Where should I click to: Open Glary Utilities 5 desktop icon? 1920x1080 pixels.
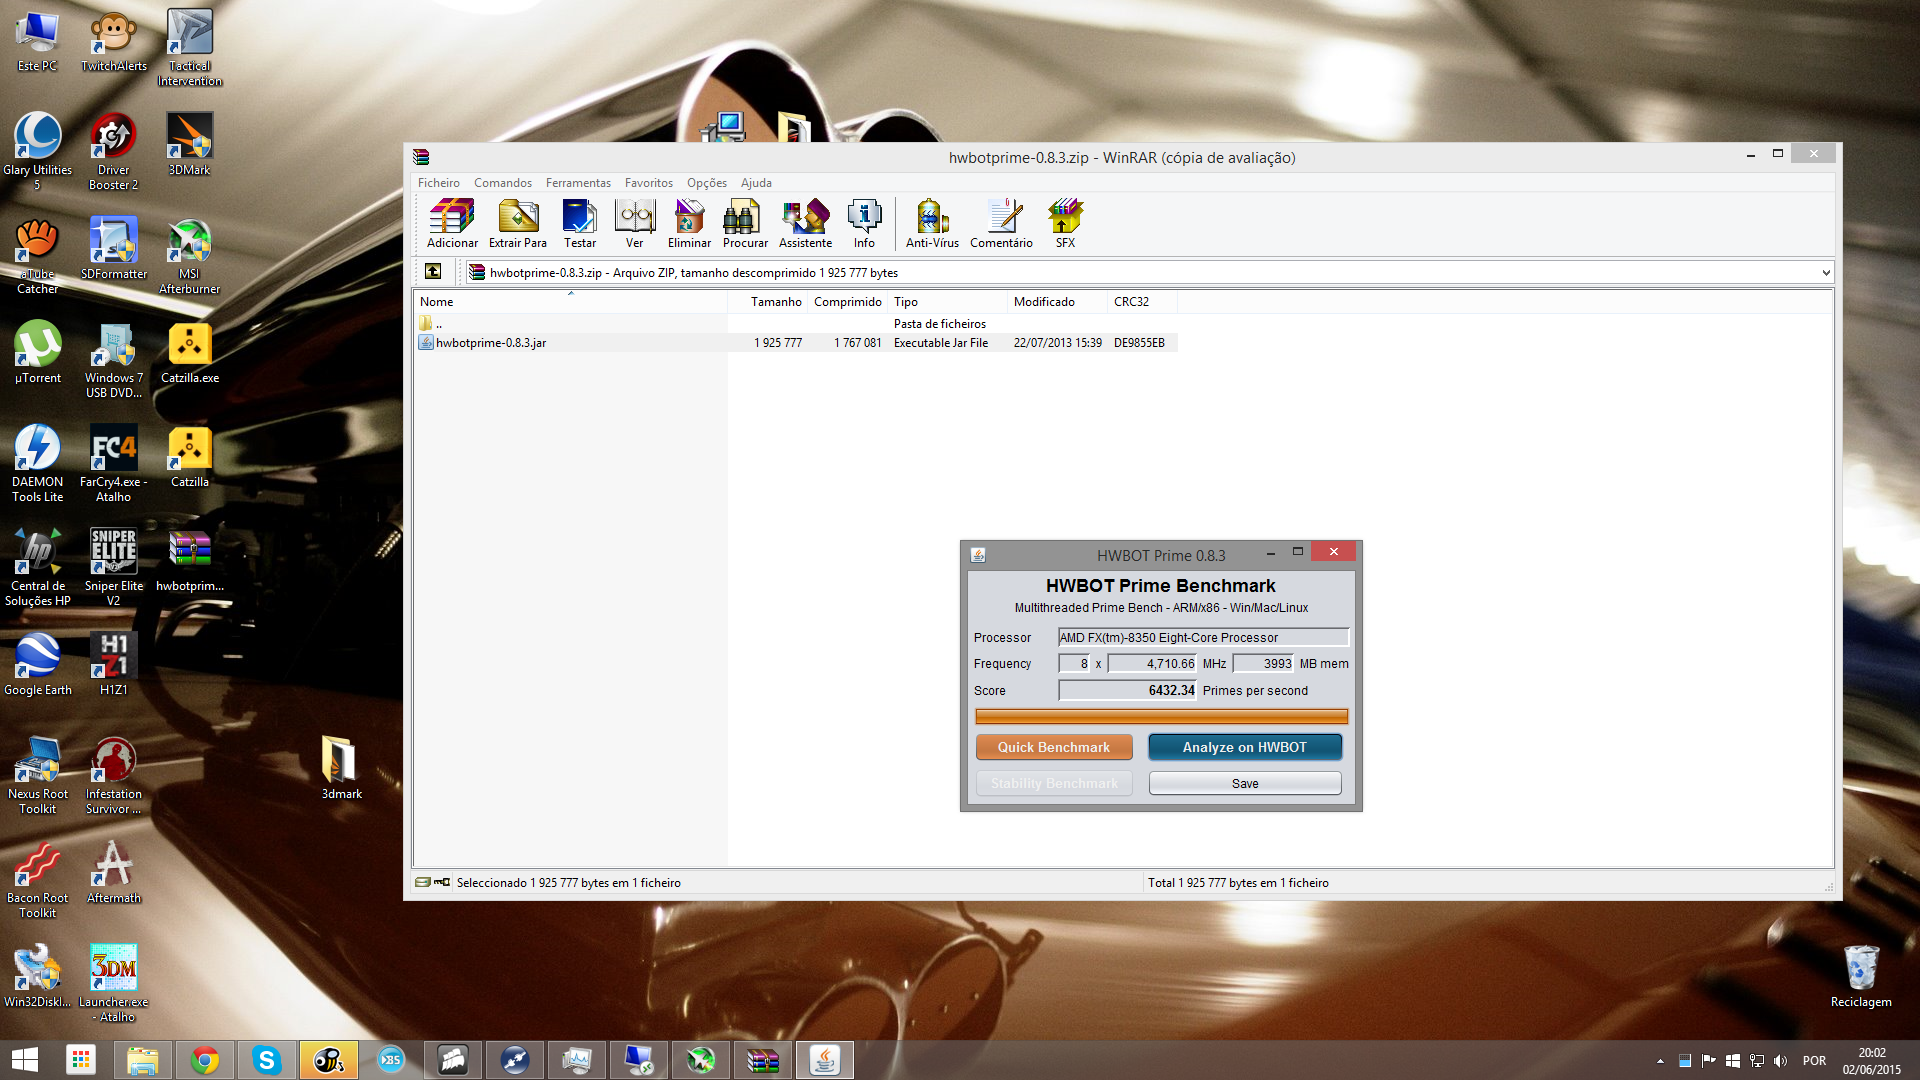coord(38,151)
